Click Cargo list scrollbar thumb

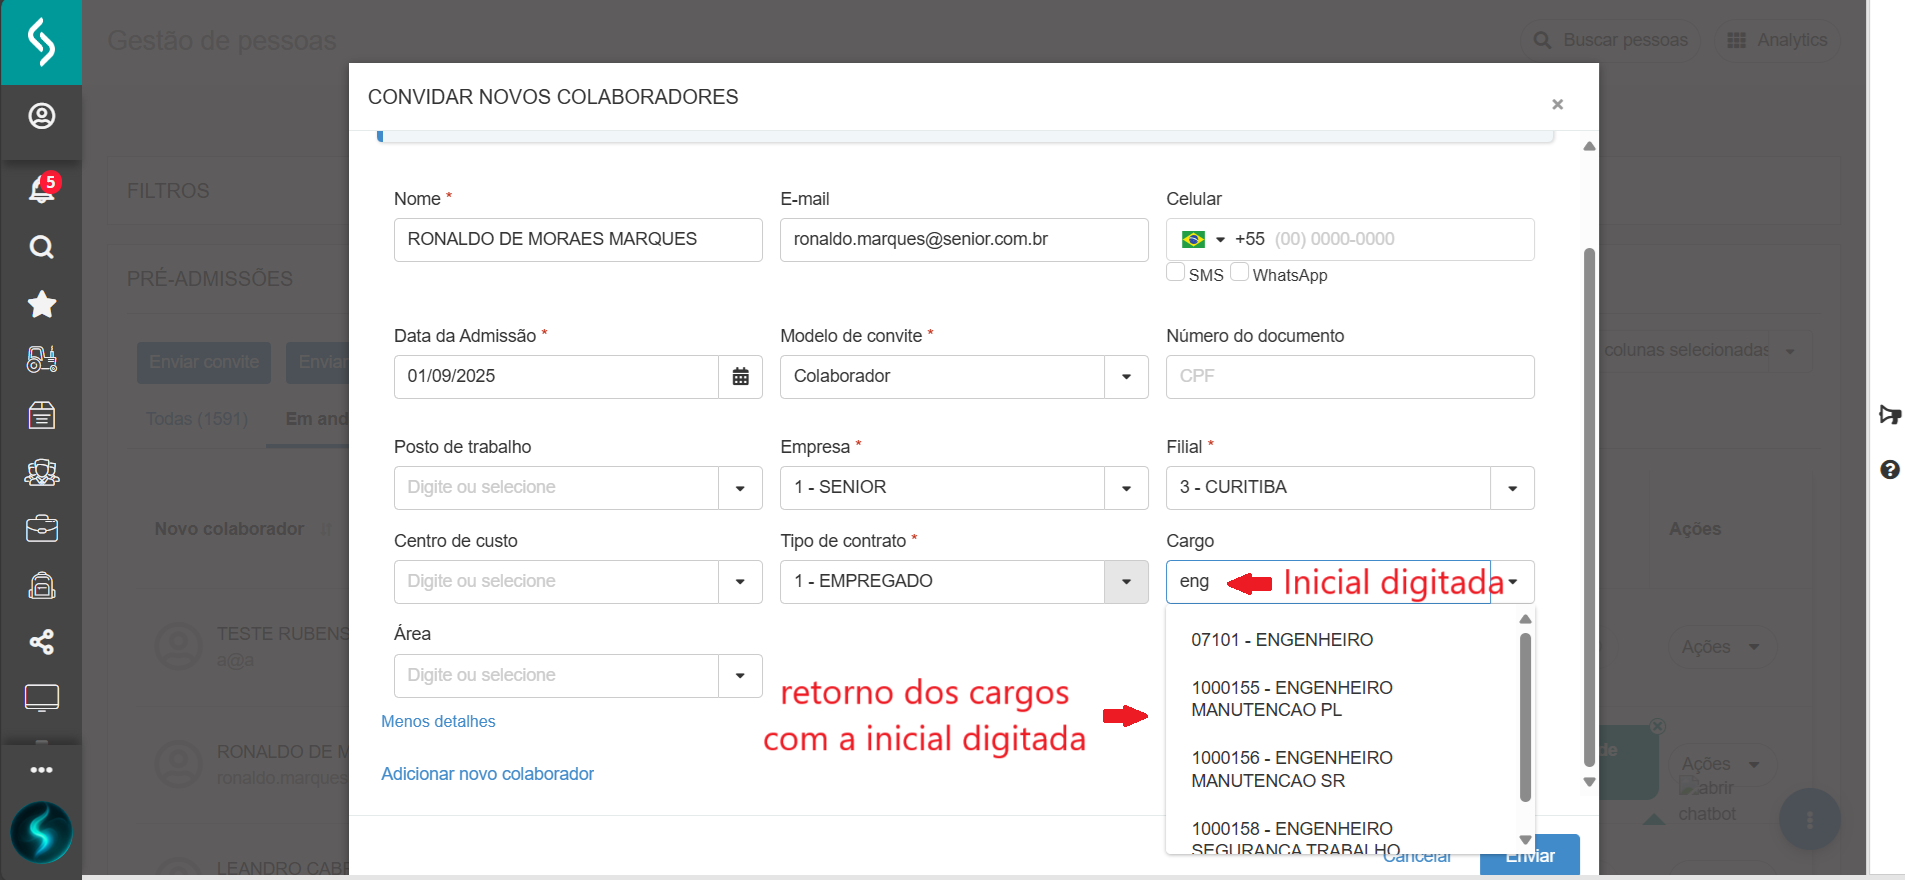(x=1525, y=717)
